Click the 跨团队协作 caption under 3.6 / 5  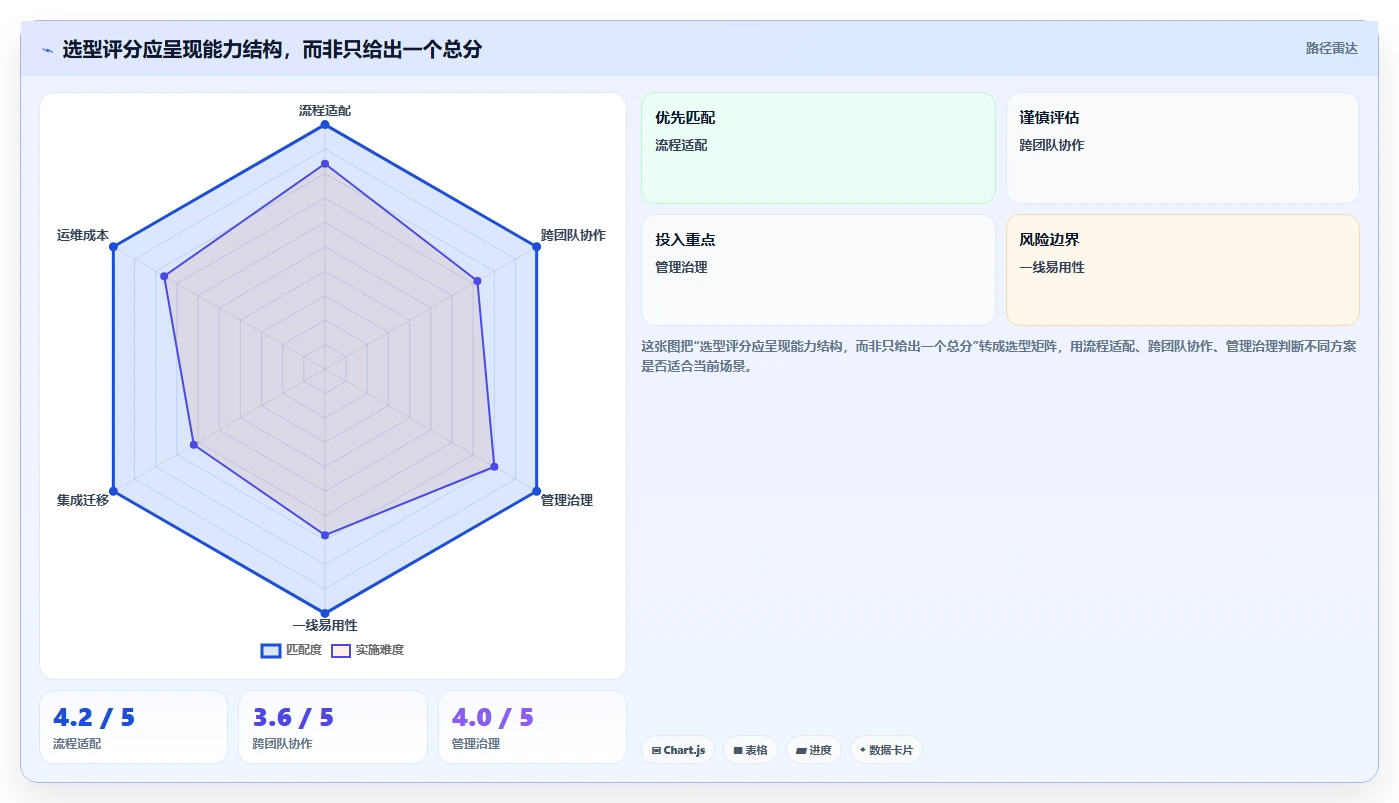point(283,744)
